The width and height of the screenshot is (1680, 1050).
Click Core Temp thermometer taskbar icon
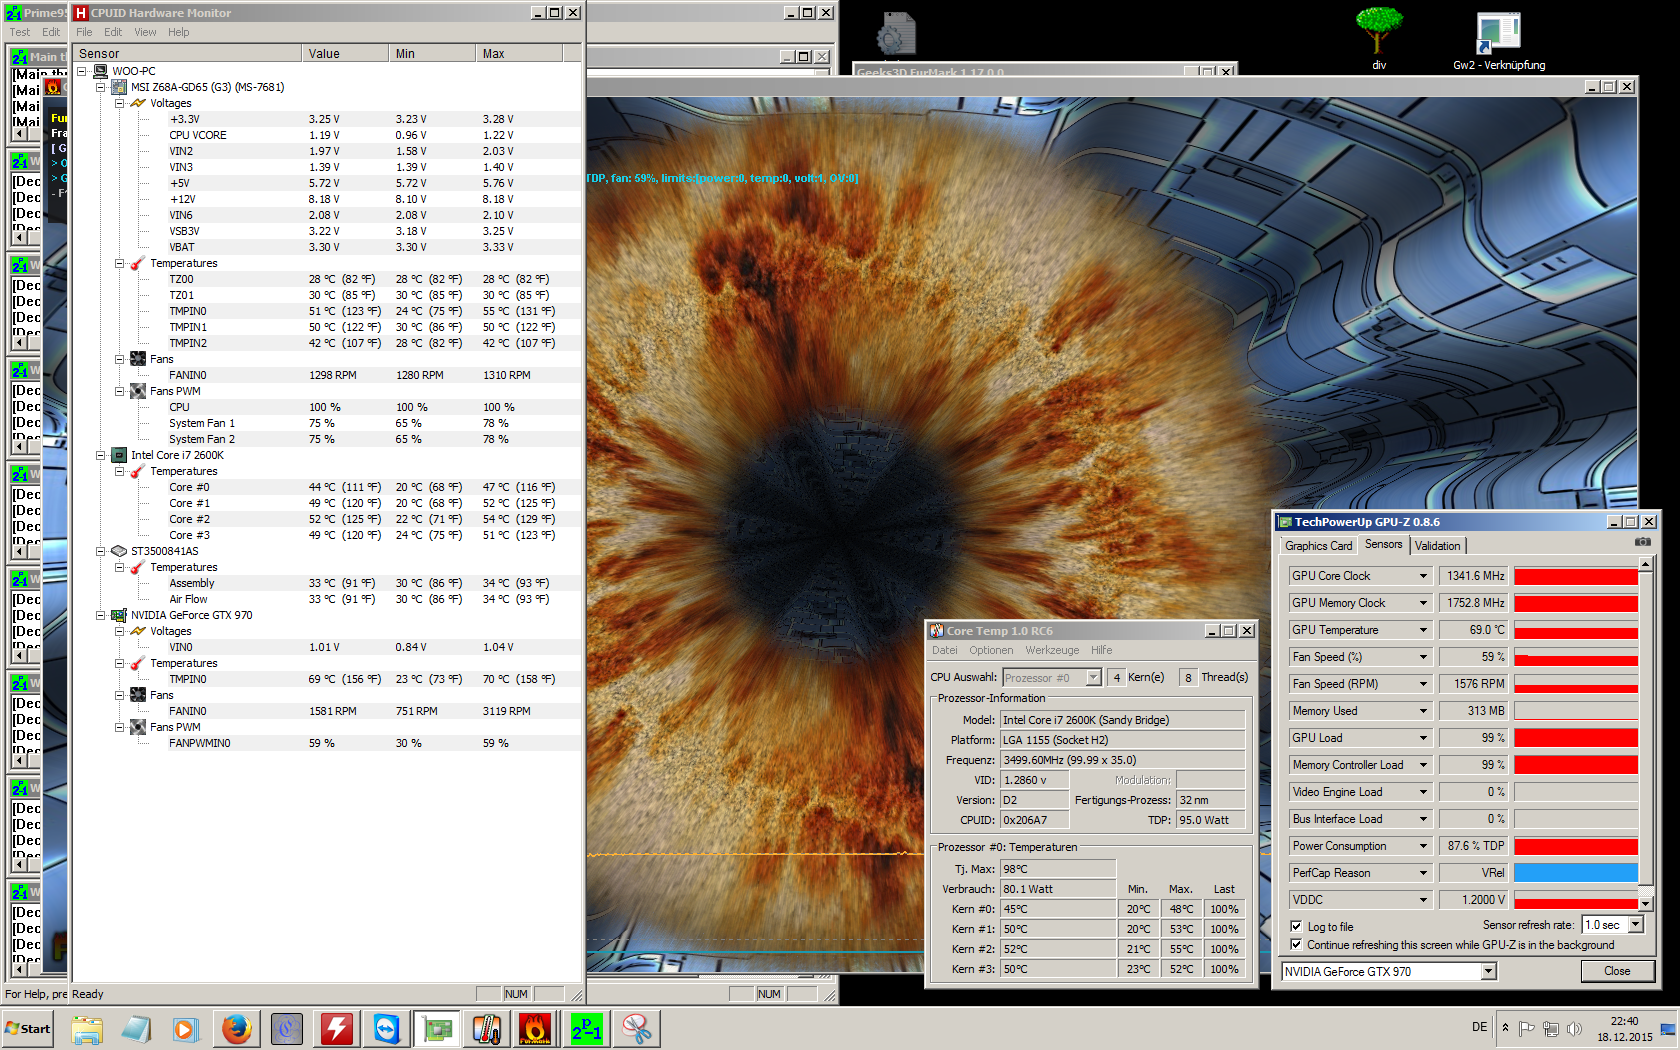point(487,1028)
